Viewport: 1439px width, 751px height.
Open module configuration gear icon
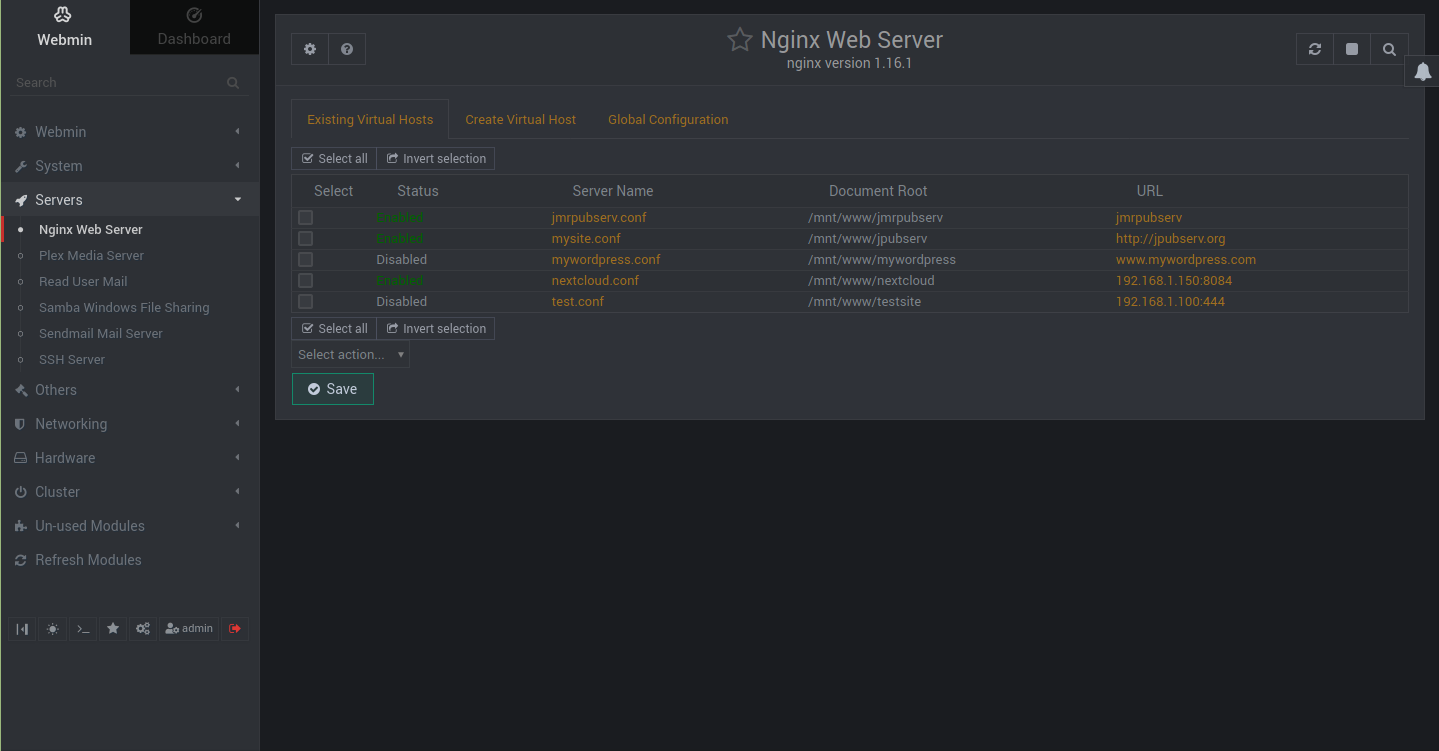[310, 49]
